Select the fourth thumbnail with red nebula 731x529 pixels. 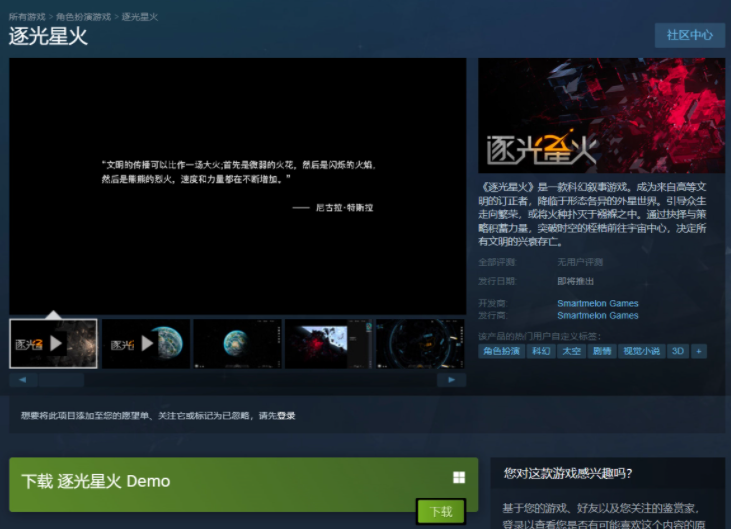tap(329, 344)
